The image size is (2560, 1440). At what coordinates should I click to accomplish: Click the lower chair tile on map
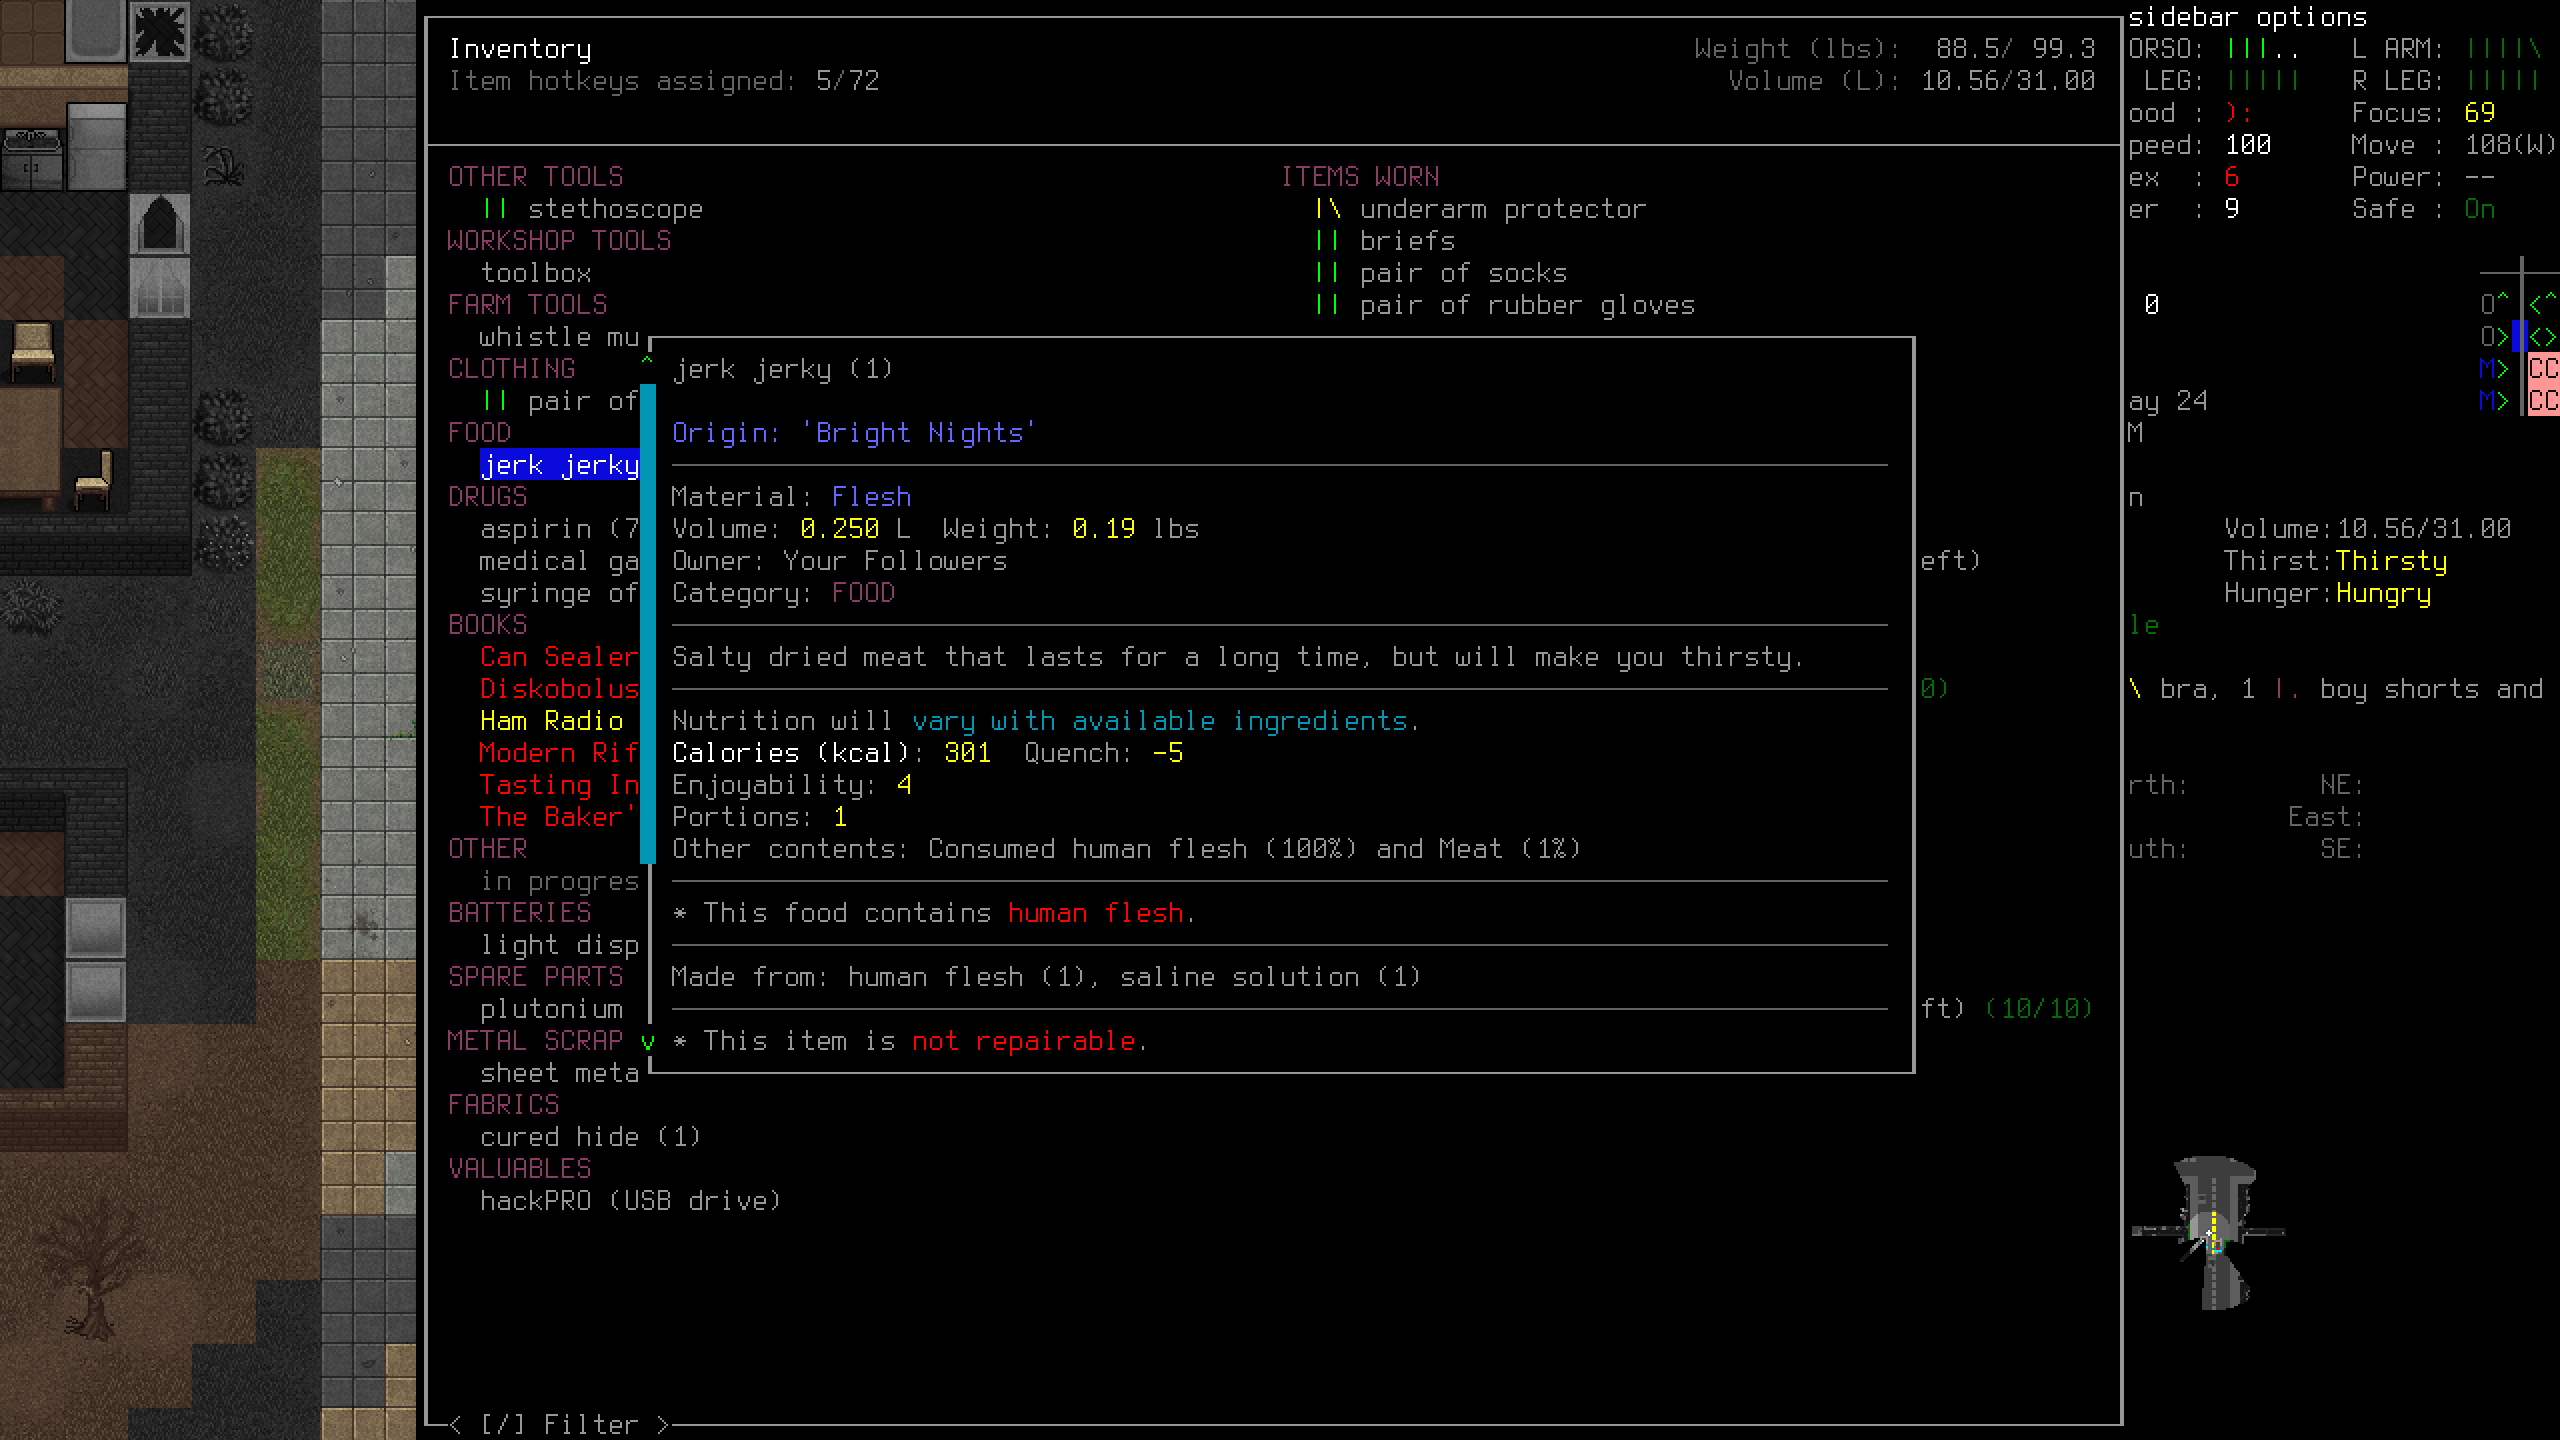pos(95,480)
